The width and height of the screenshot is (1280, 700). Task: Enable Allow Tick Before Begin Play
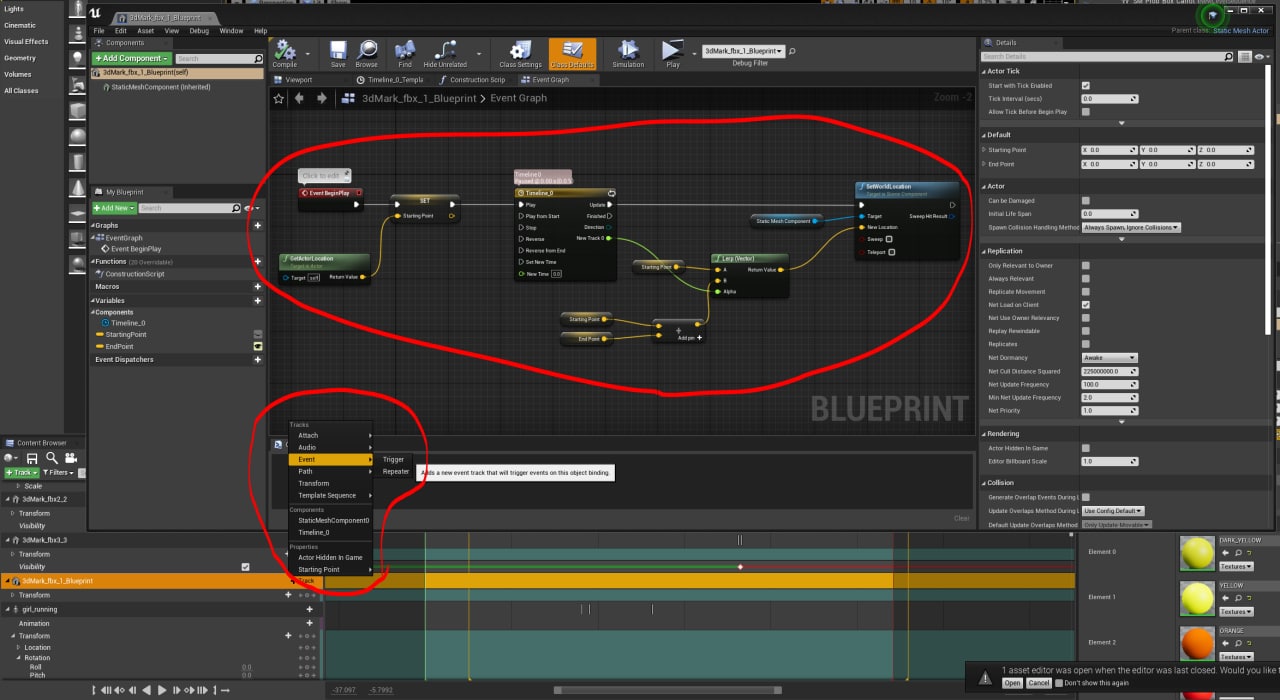point(1086,112)
